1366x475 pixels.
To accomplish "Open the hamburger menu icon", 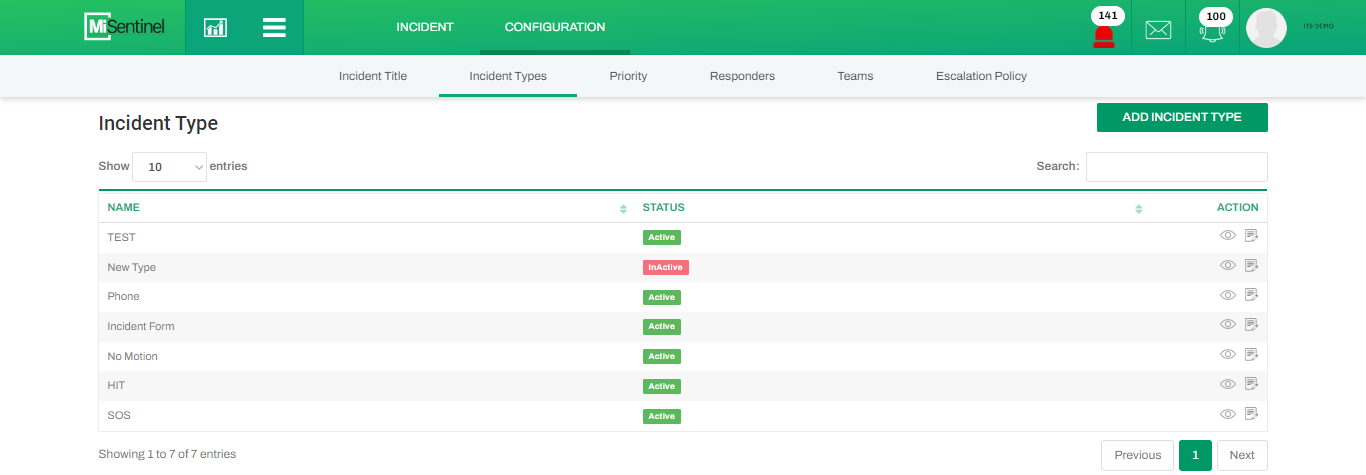I will pos(274,28).
